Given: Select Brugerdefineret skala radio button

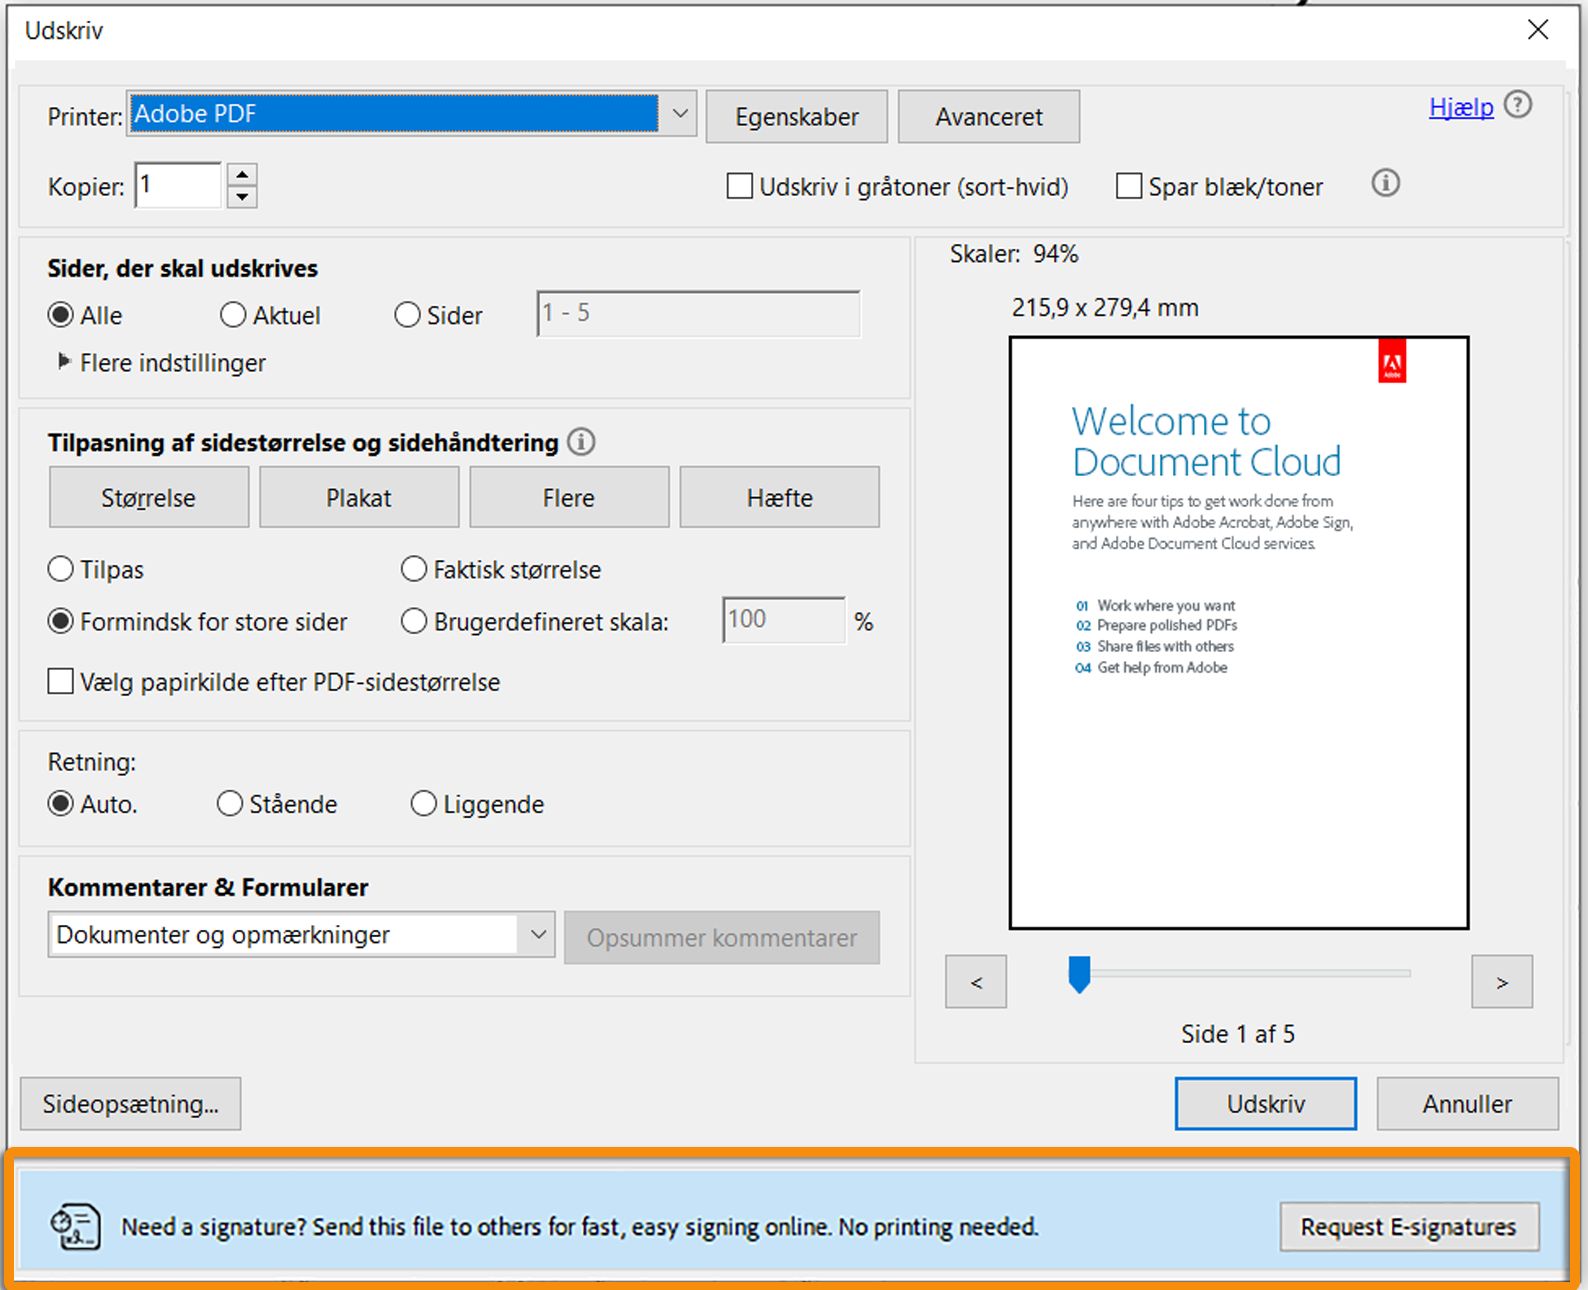Looking at the screenshot, I should tap(414, 621).
